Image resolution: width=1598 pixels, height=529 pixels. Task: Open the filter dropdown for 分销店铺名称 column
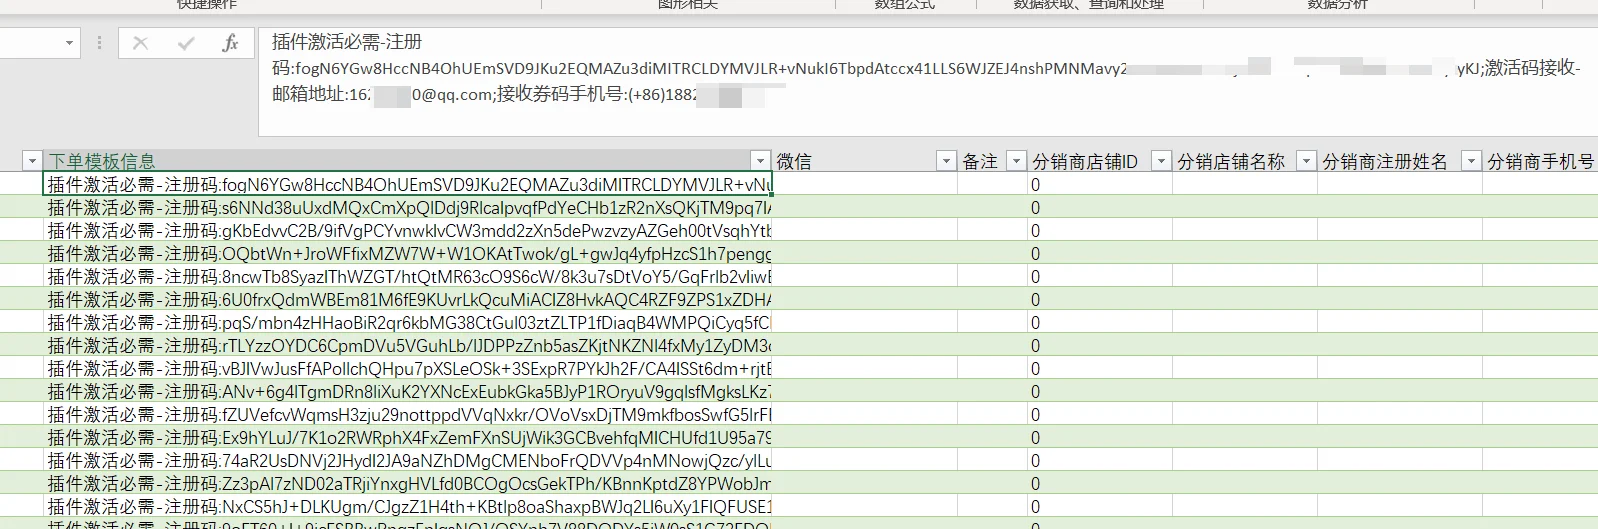(x=1306, y=161)
